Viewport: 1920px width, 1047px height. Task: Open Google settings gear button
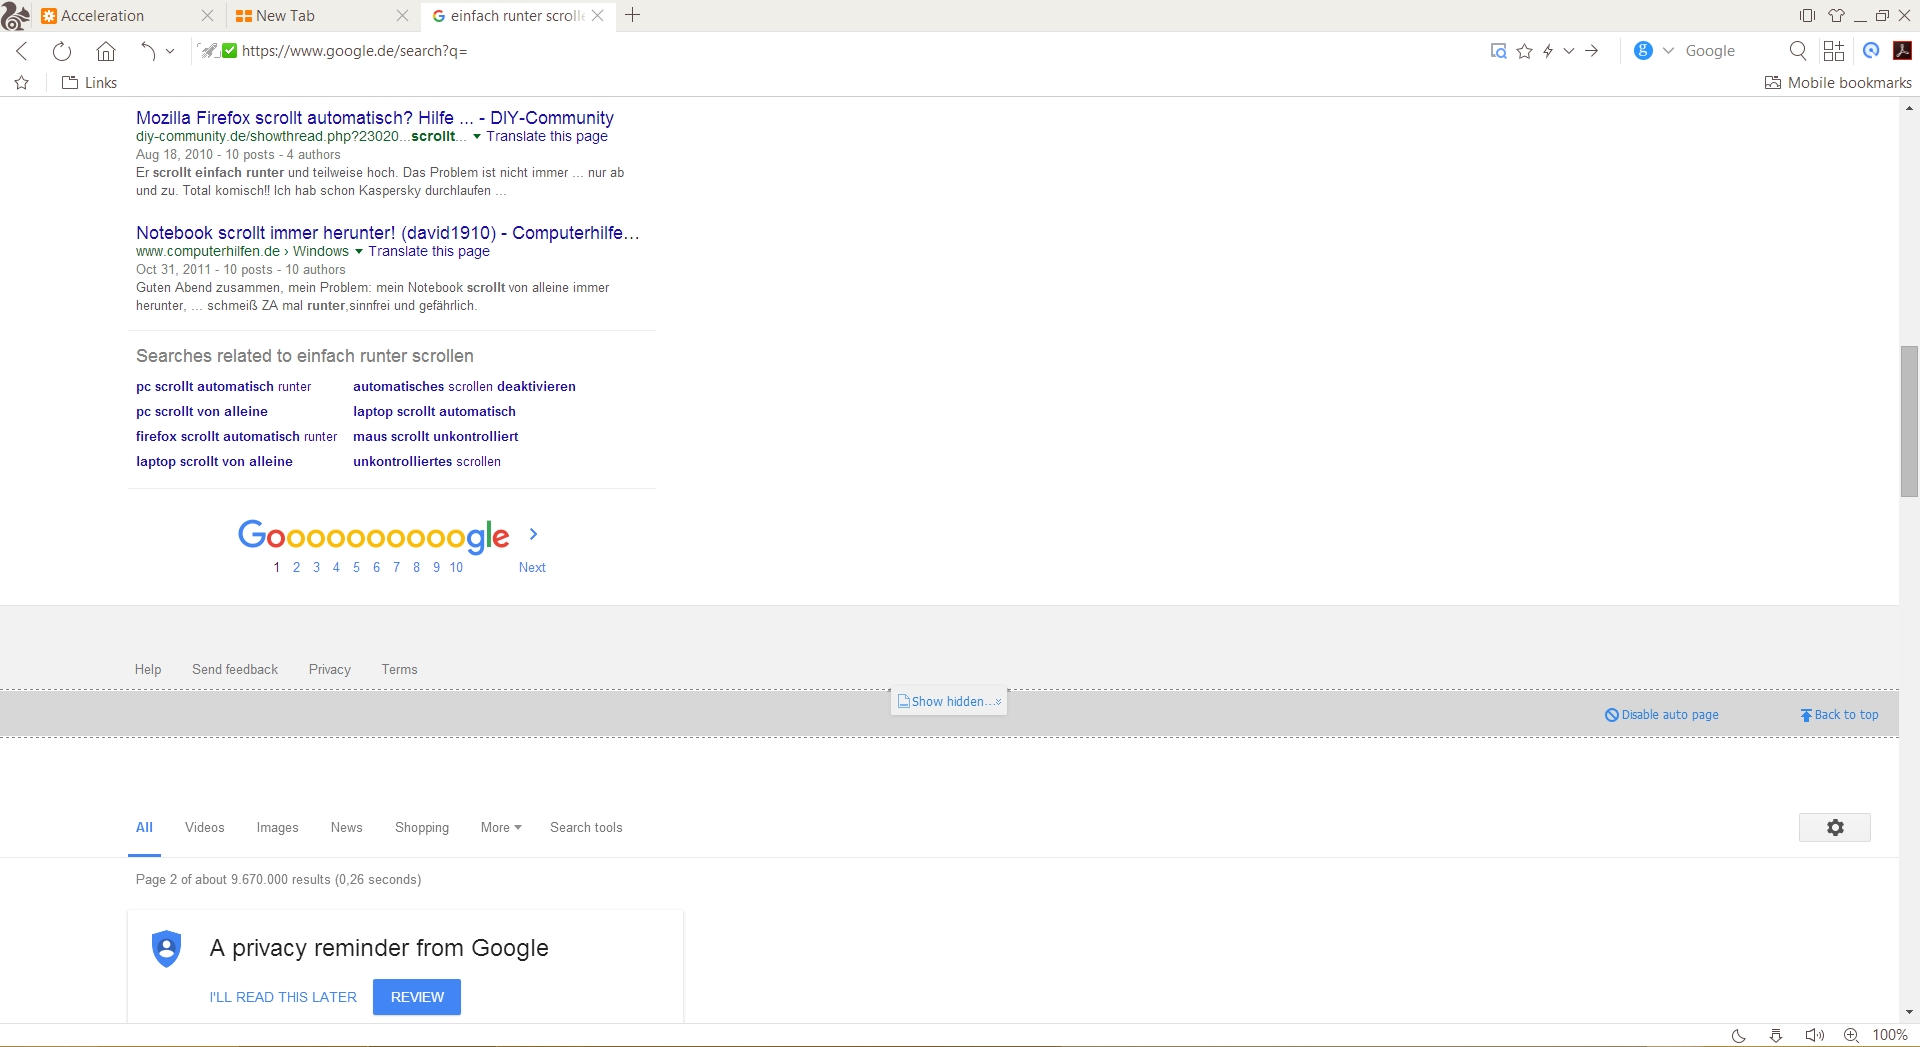[1835, 828]
